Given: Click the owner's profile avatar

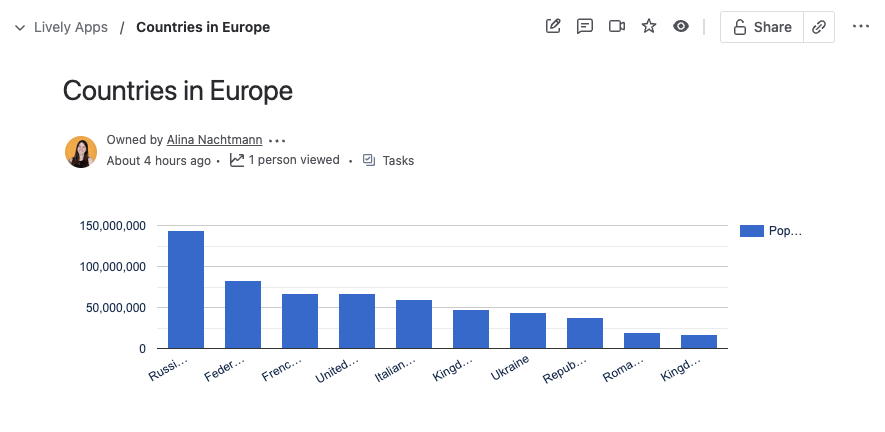Looking at the screenshot, I should 81,151.
